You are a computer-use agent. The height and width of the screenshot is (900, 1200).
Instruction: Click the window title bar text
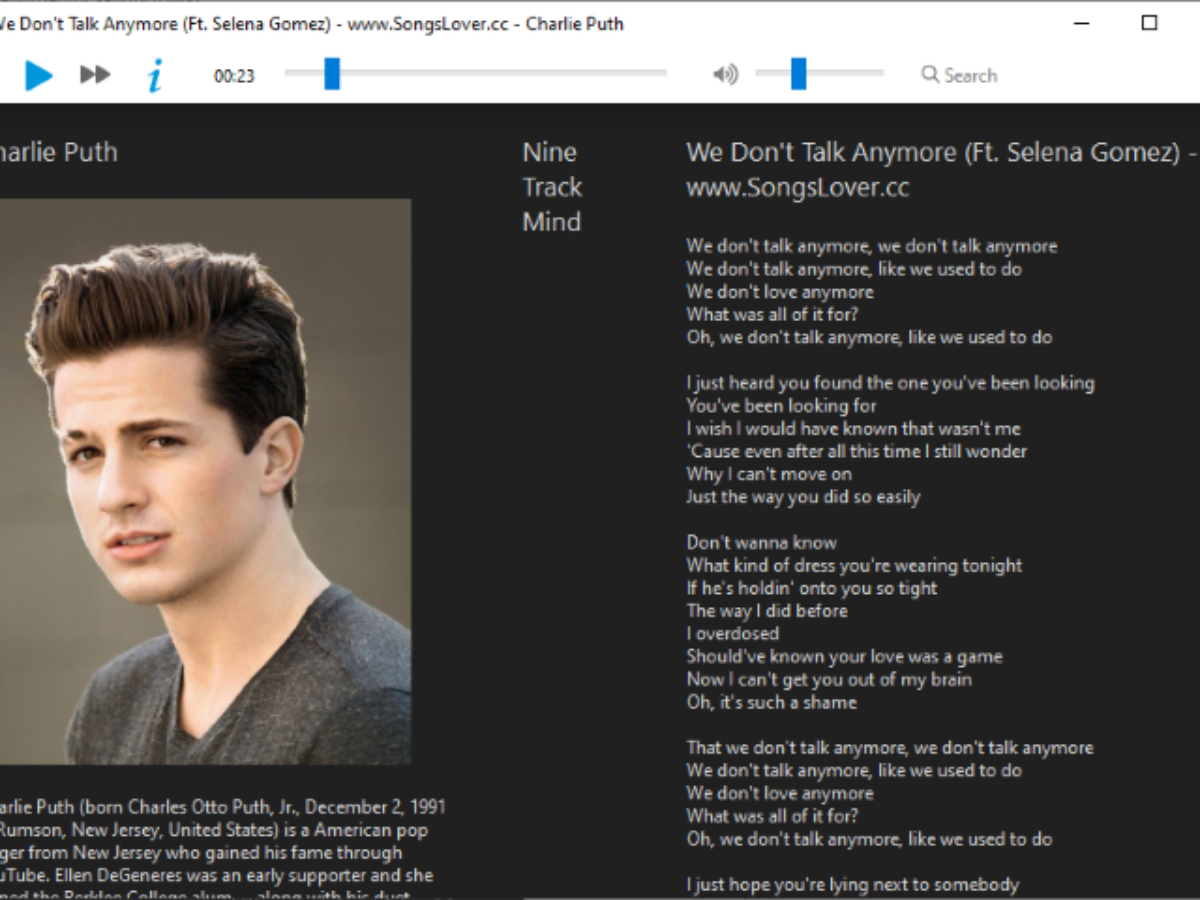coord(312,24)
